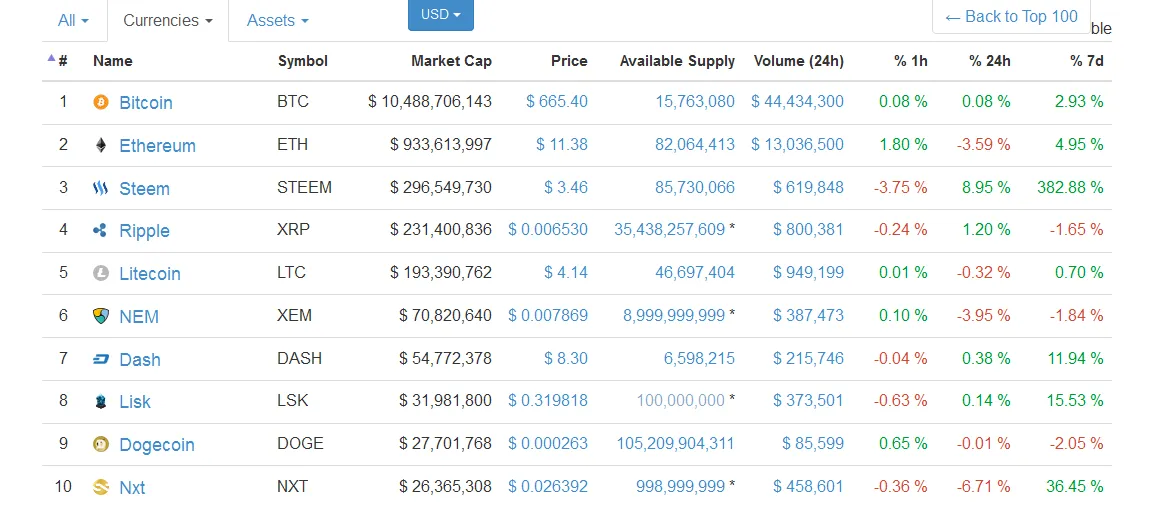
Task: Click Nxt price $ 0.026392
Action: click(x=548, y=485)
